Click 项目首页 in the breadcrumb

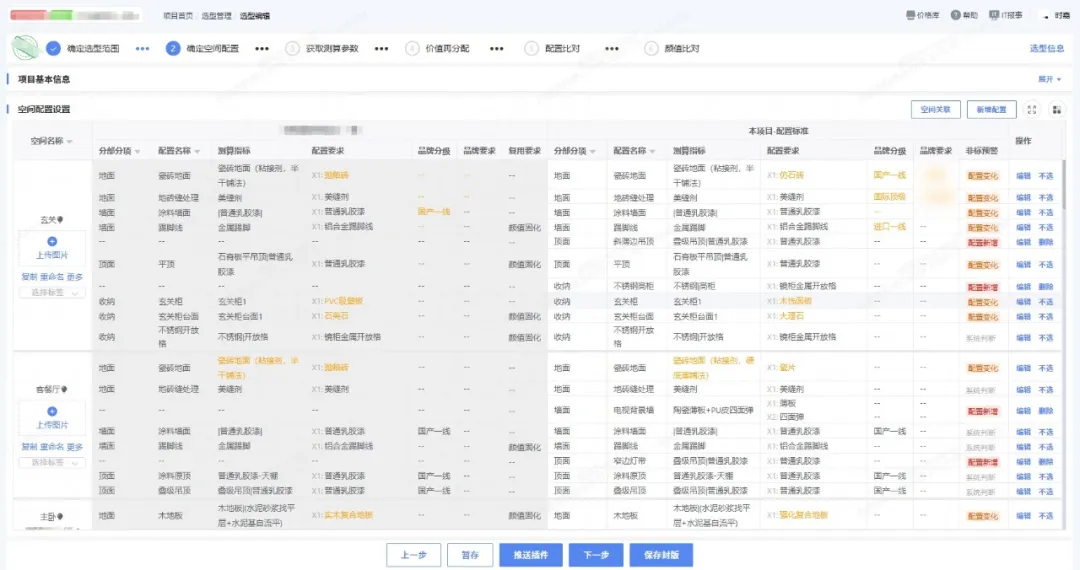[x=177, y=16]
